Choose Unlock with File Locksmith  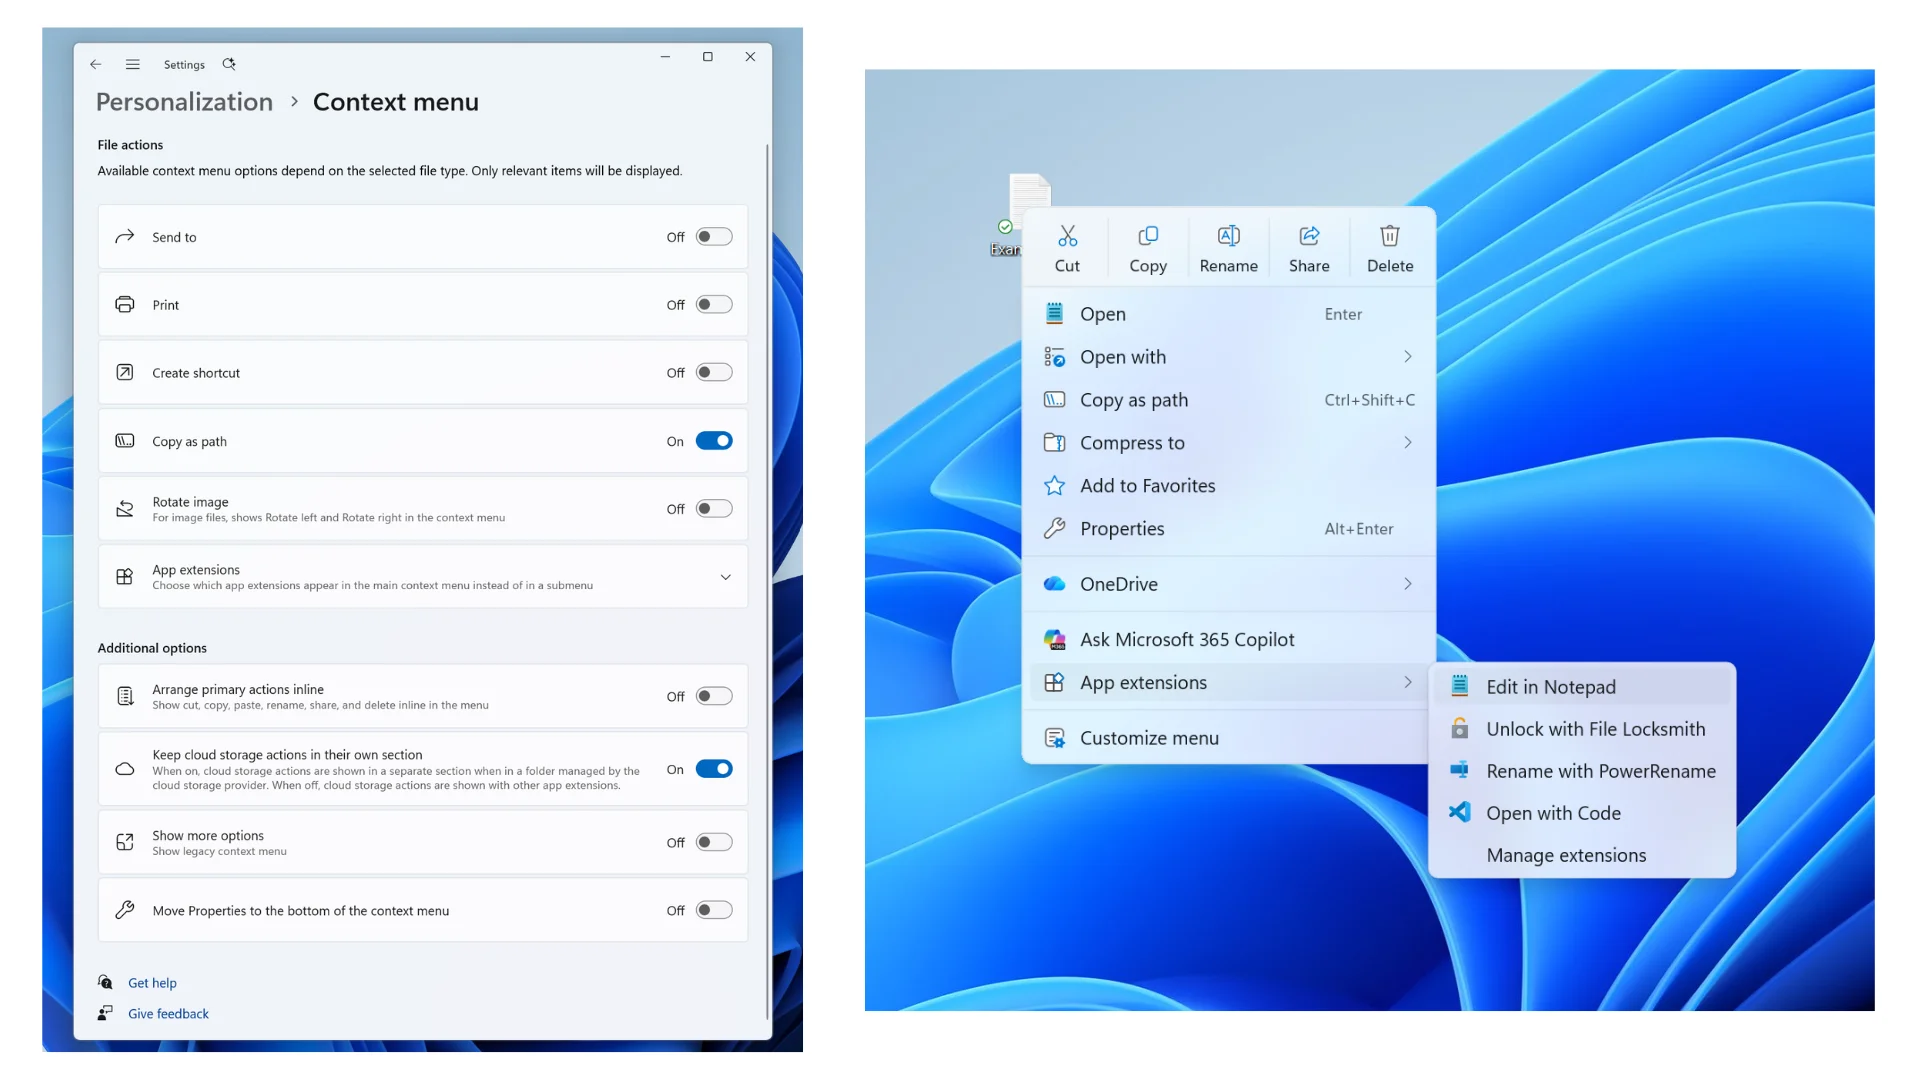coord(1582,729)
